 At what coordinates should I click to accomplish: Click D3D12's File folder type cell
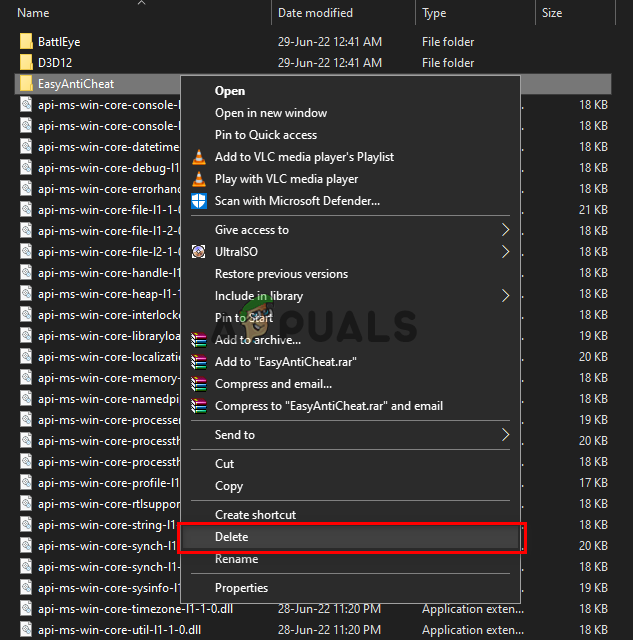click(448, 63)
